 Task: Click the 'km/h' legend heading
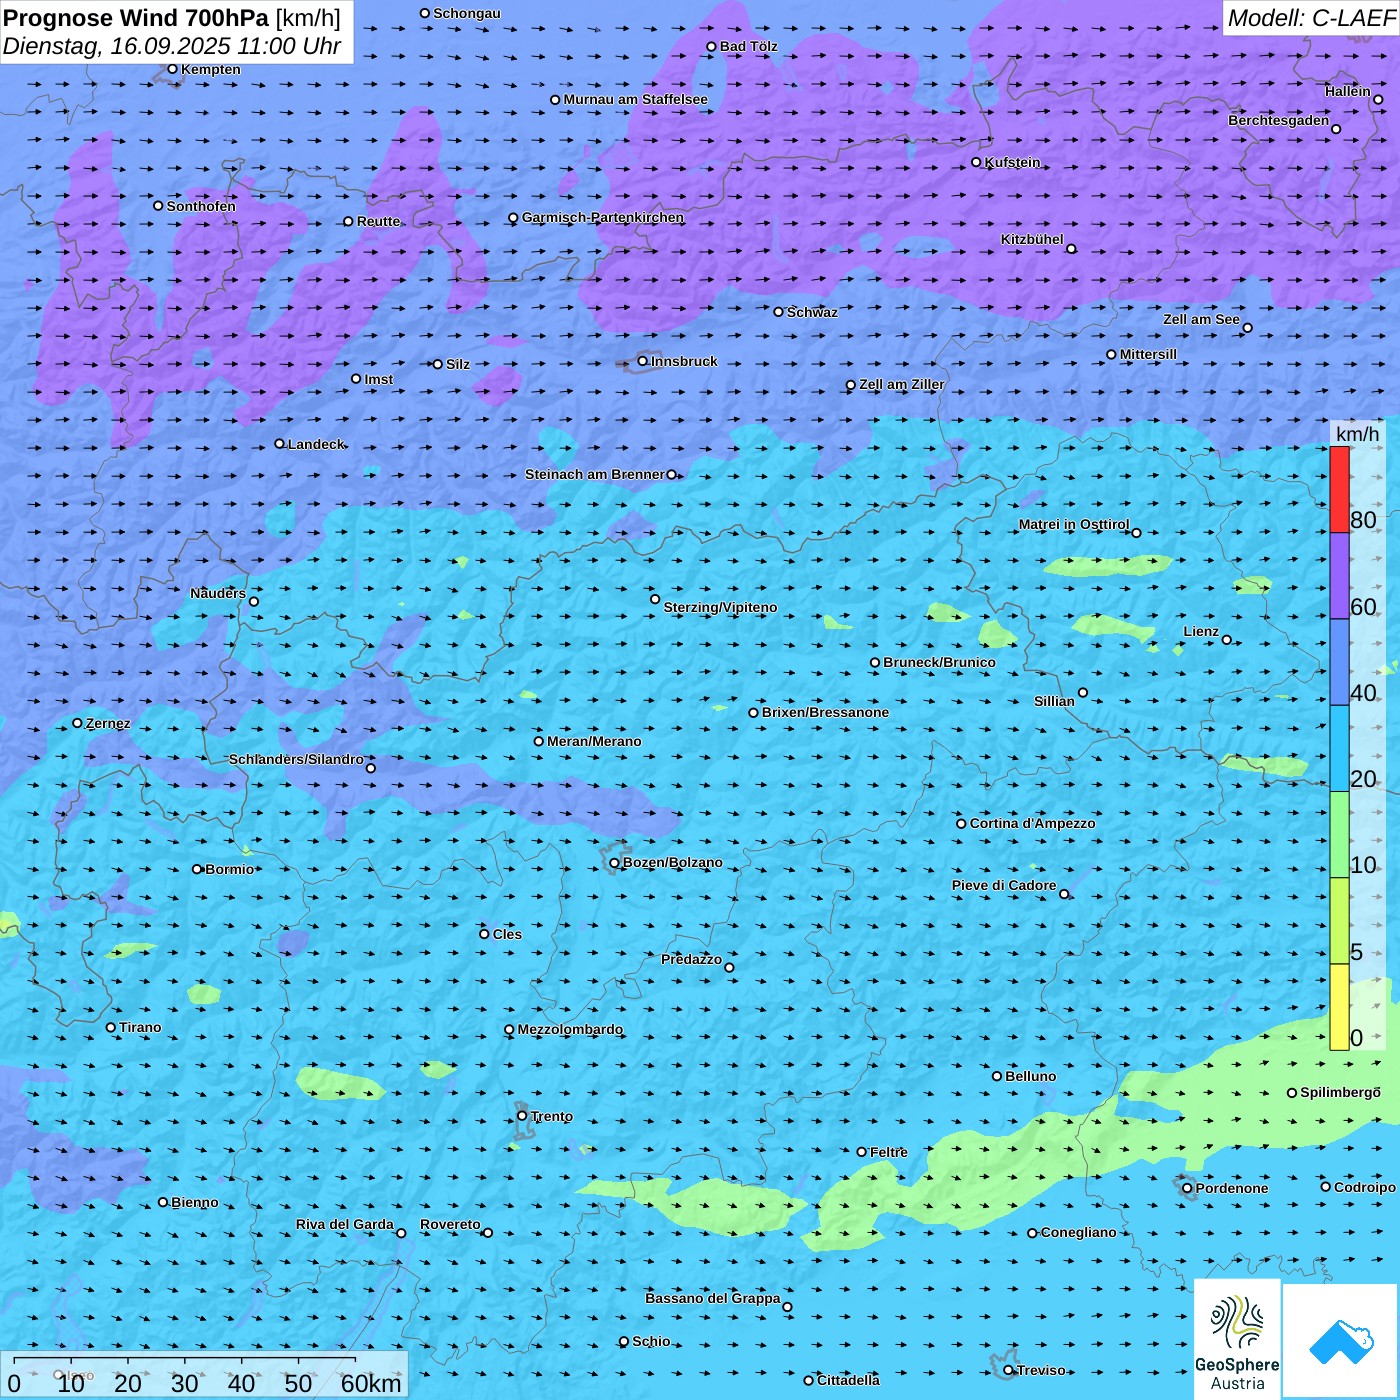[x=1357, y=434]
